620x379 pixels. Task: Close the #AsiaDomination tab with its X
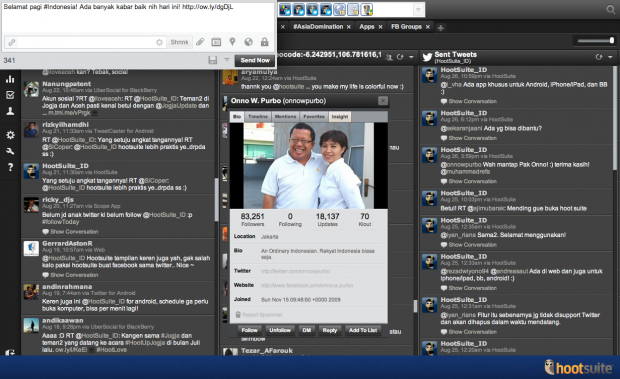[349, 27]
